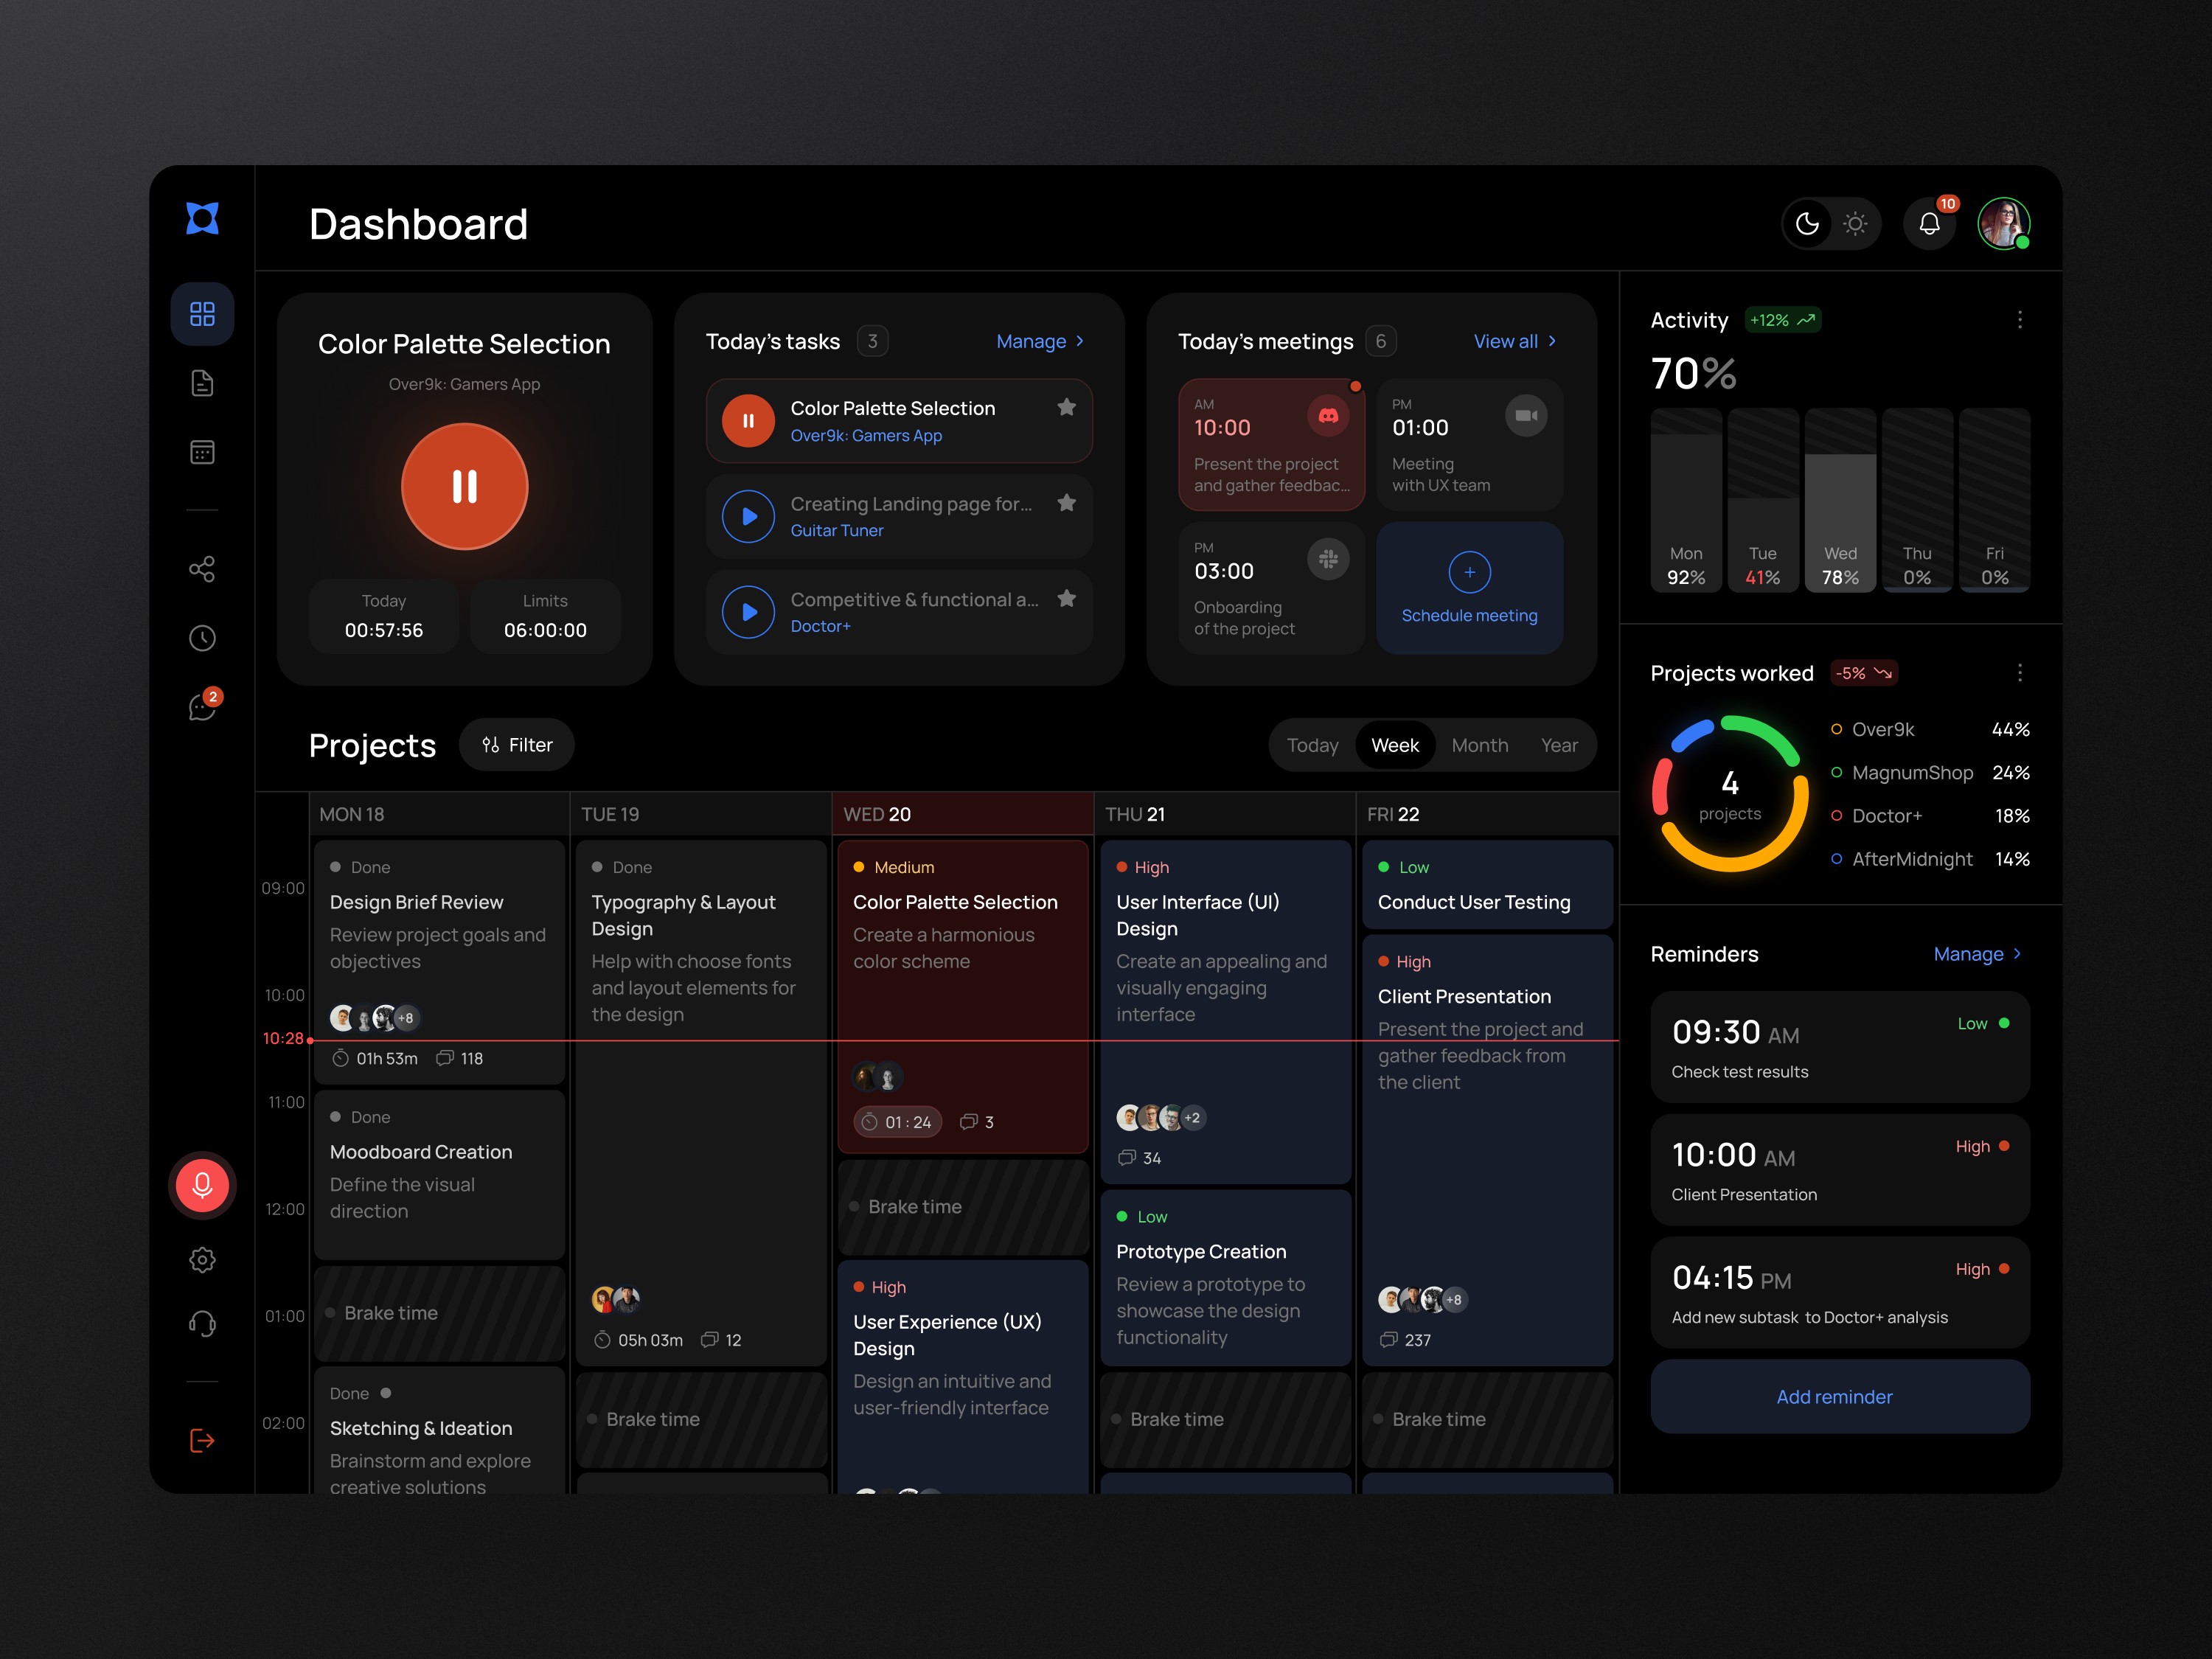Open settings from the sidebar gear
This screenshot has width=2212, height=1659.
[202, 1260]
